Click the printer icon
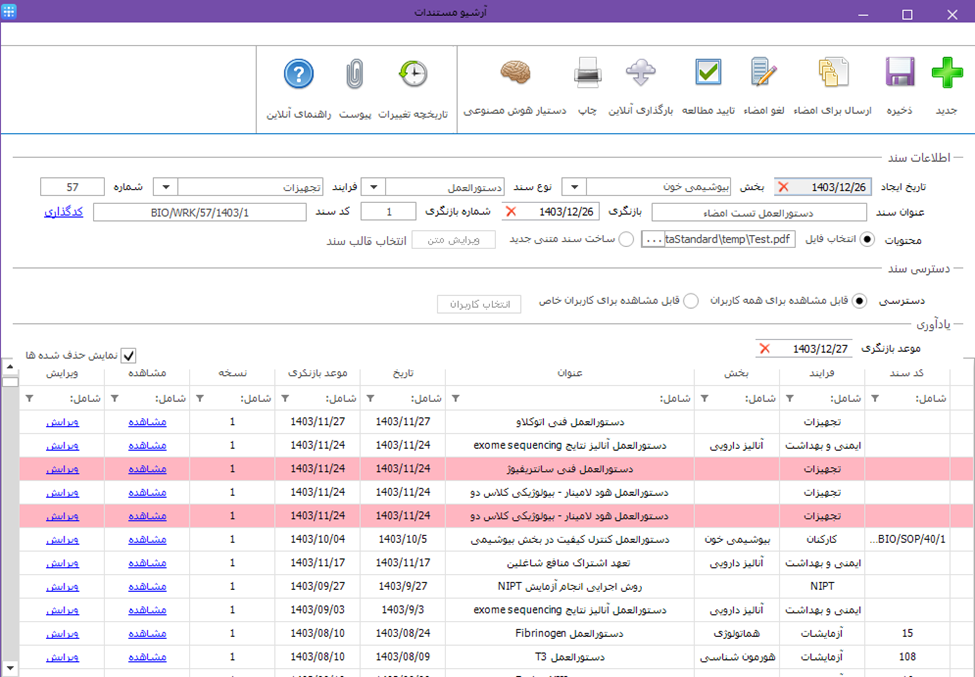 587,73
